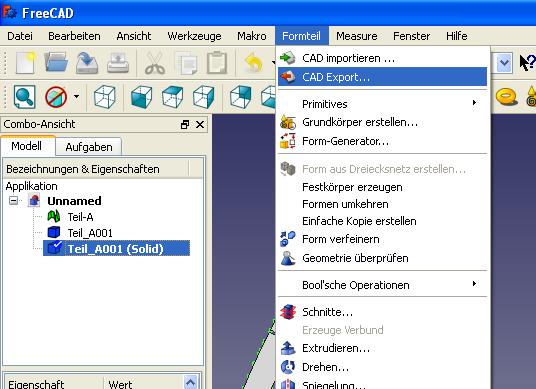Click the Eigenschaft column header
Viewport: 536px width, 389px height.
(x=53, y=383)
